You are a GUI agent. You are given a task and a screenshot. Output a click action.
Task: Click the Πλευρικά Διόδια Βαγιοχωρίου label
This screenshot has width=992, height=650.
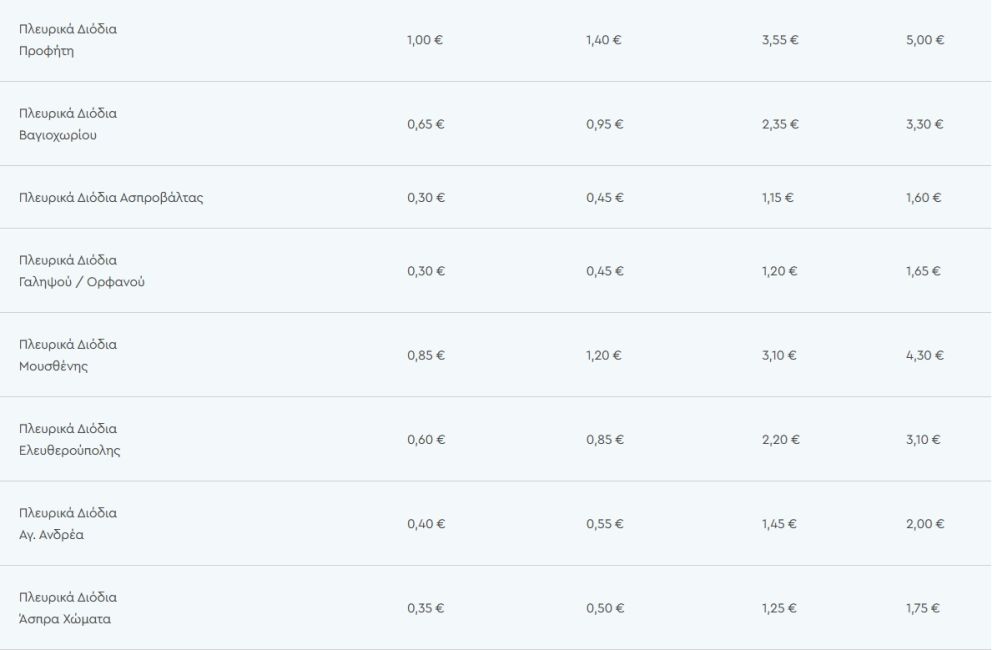point(68,124)
